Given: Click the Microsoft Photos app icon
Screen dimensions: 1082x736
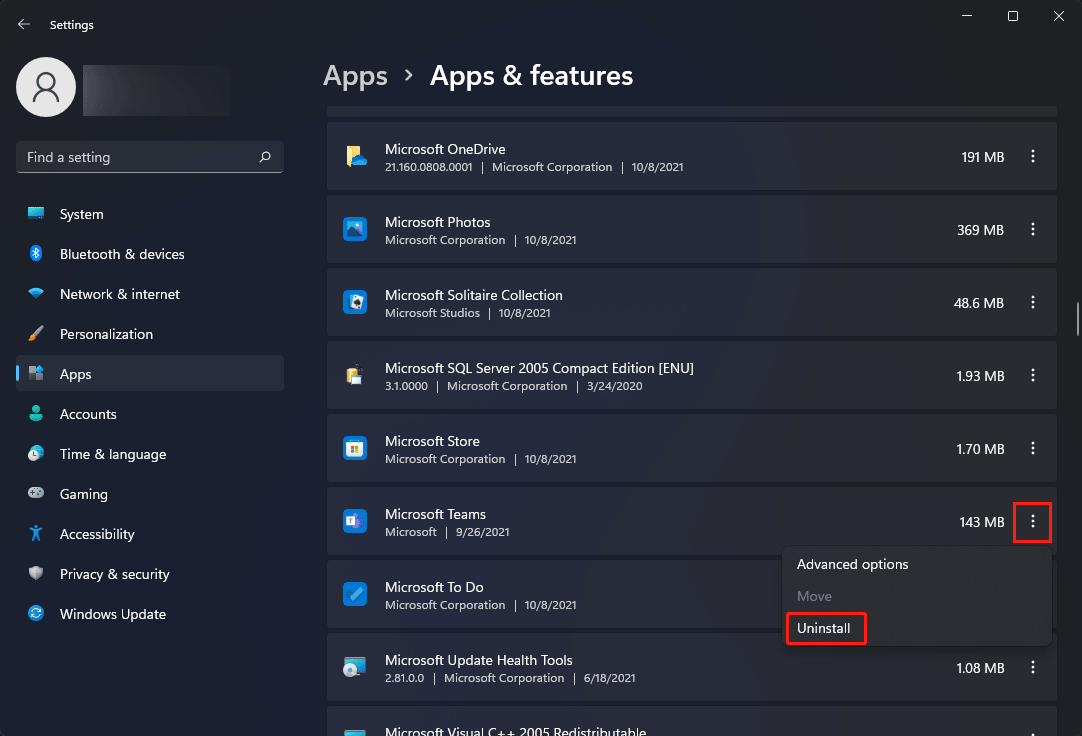Looking at the screenshot, I should (355, 229).
